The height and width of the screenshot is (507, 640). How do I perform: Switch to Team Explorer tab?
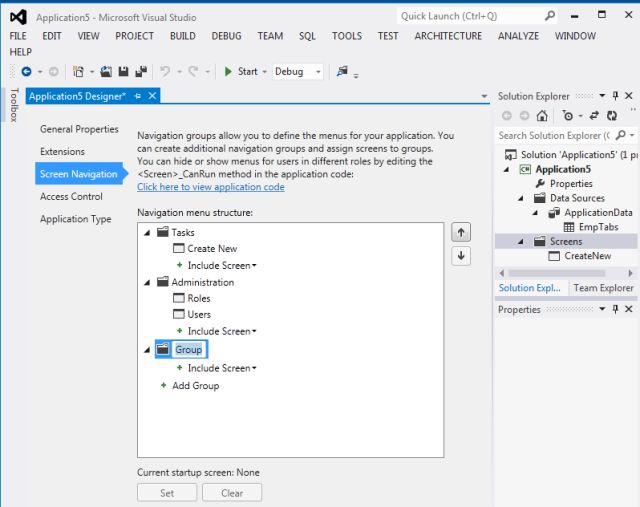point(603,288)
